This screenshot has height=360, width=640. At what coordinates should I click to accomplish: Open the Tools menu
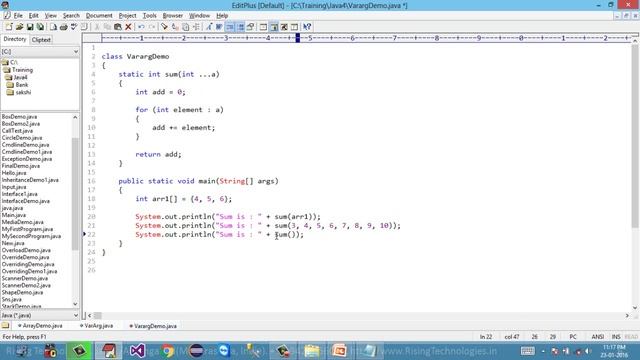pos(149,16)
